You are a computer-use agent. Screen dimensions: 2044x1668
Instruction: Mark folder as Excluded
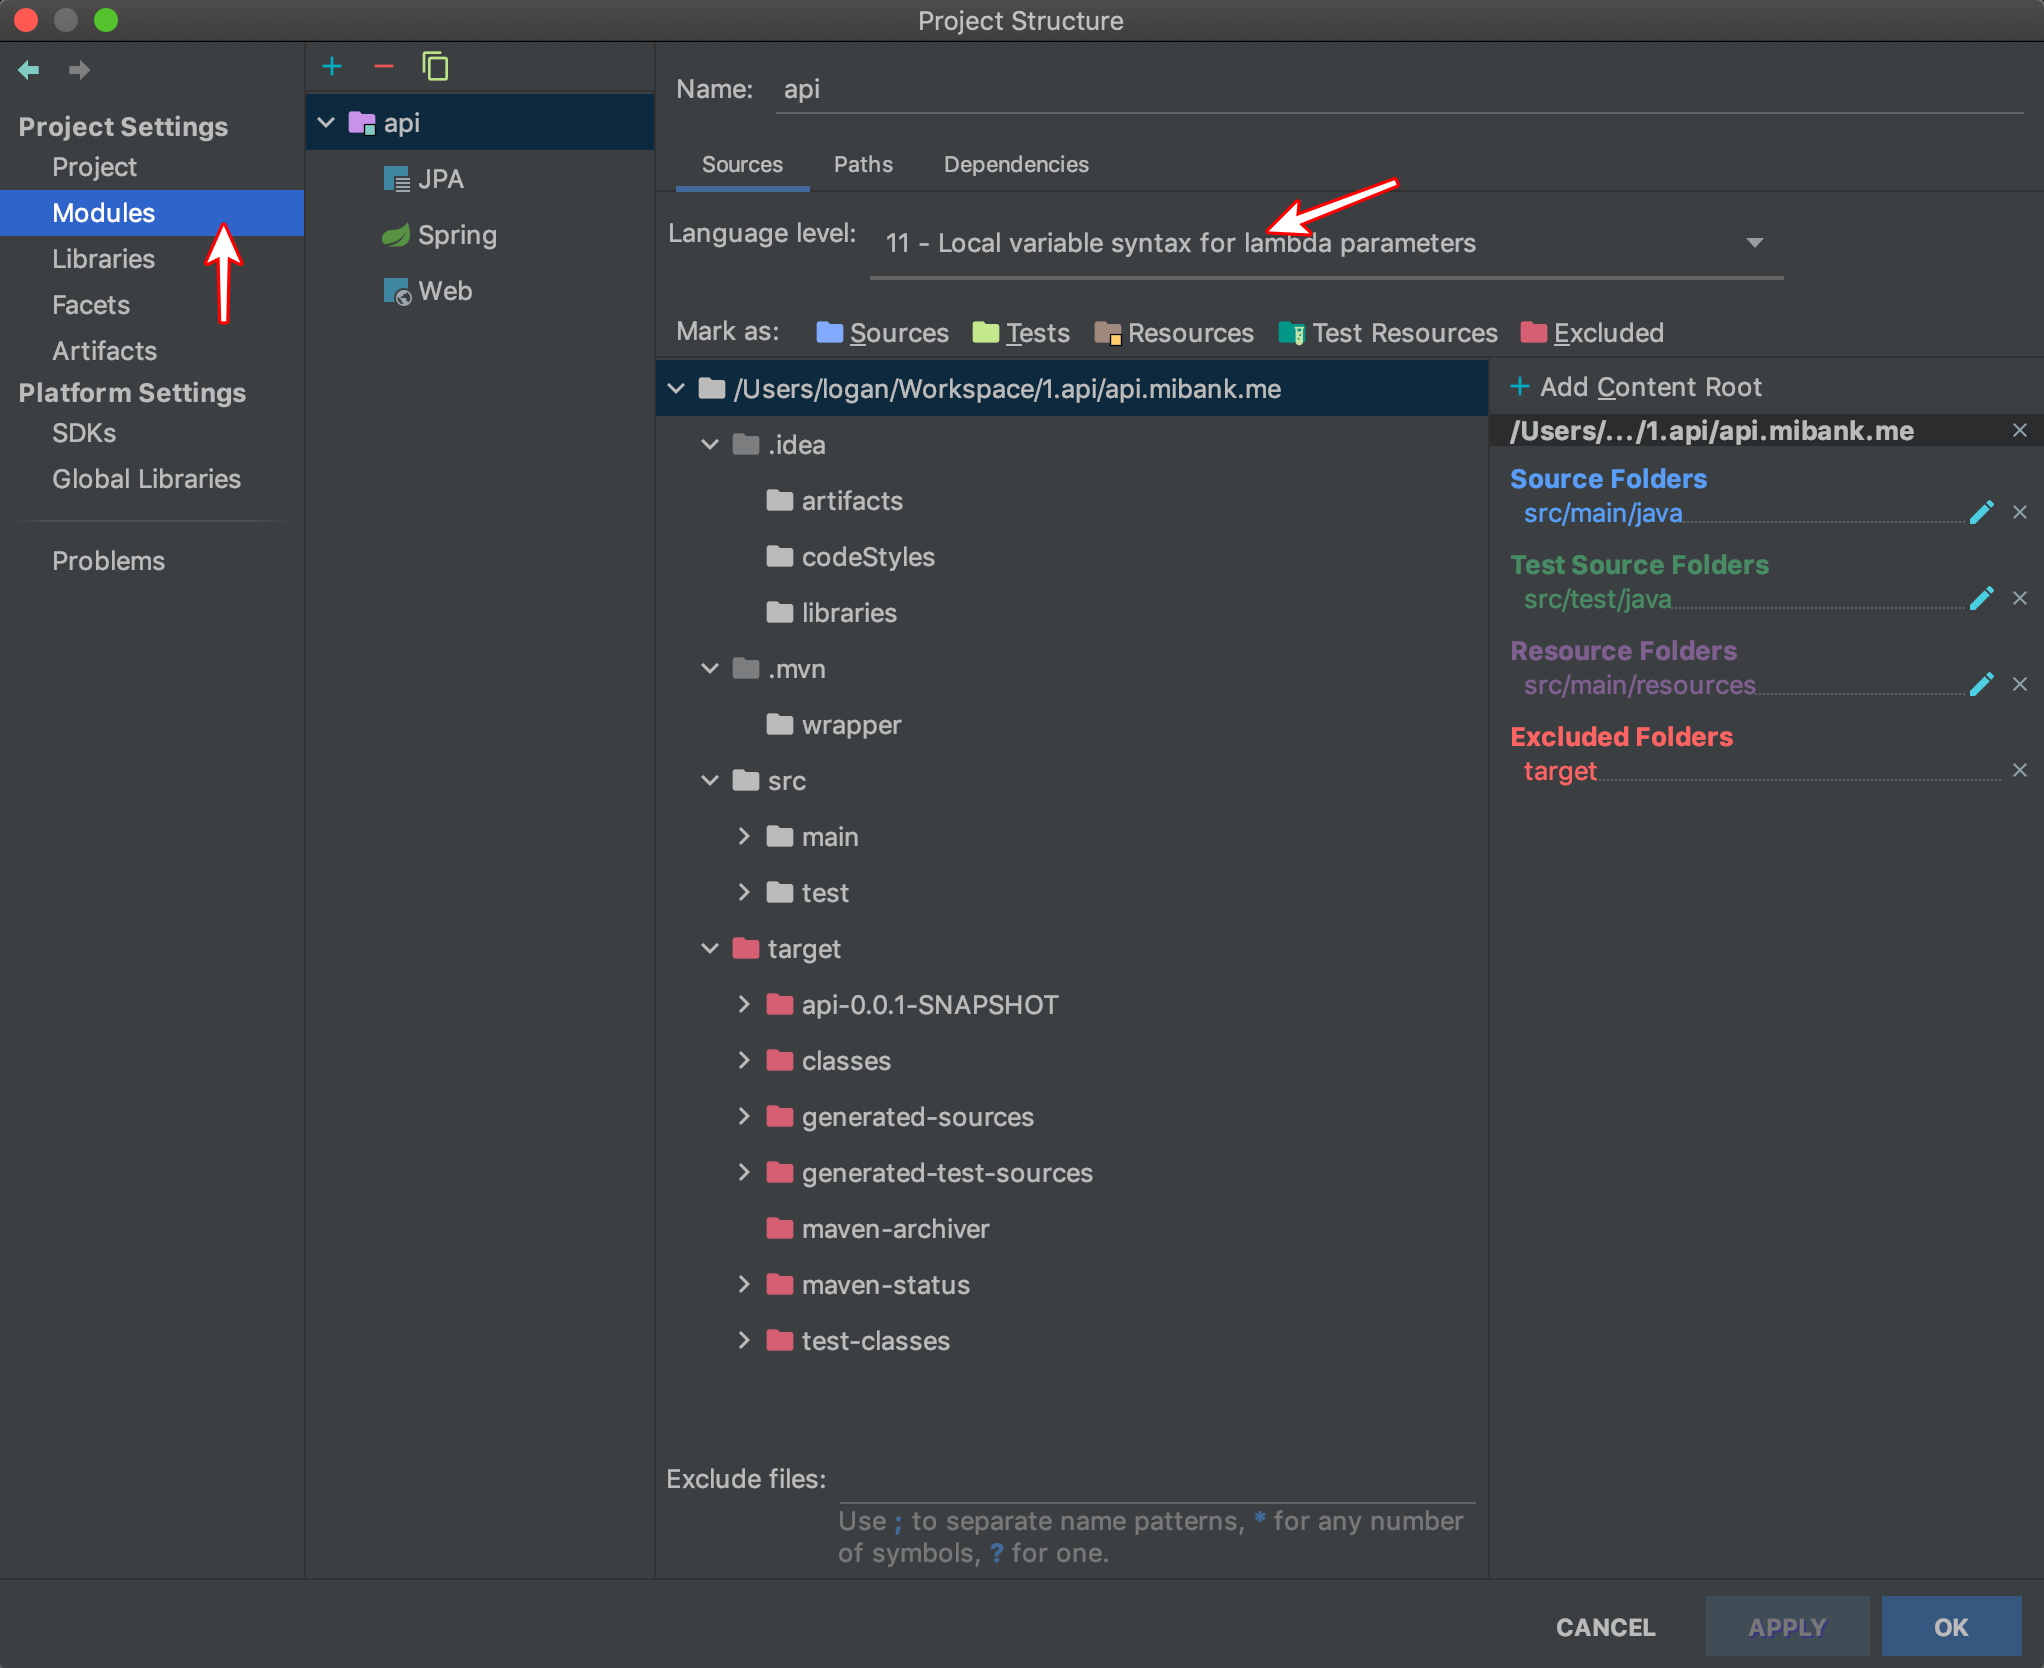coord(1592,333)
